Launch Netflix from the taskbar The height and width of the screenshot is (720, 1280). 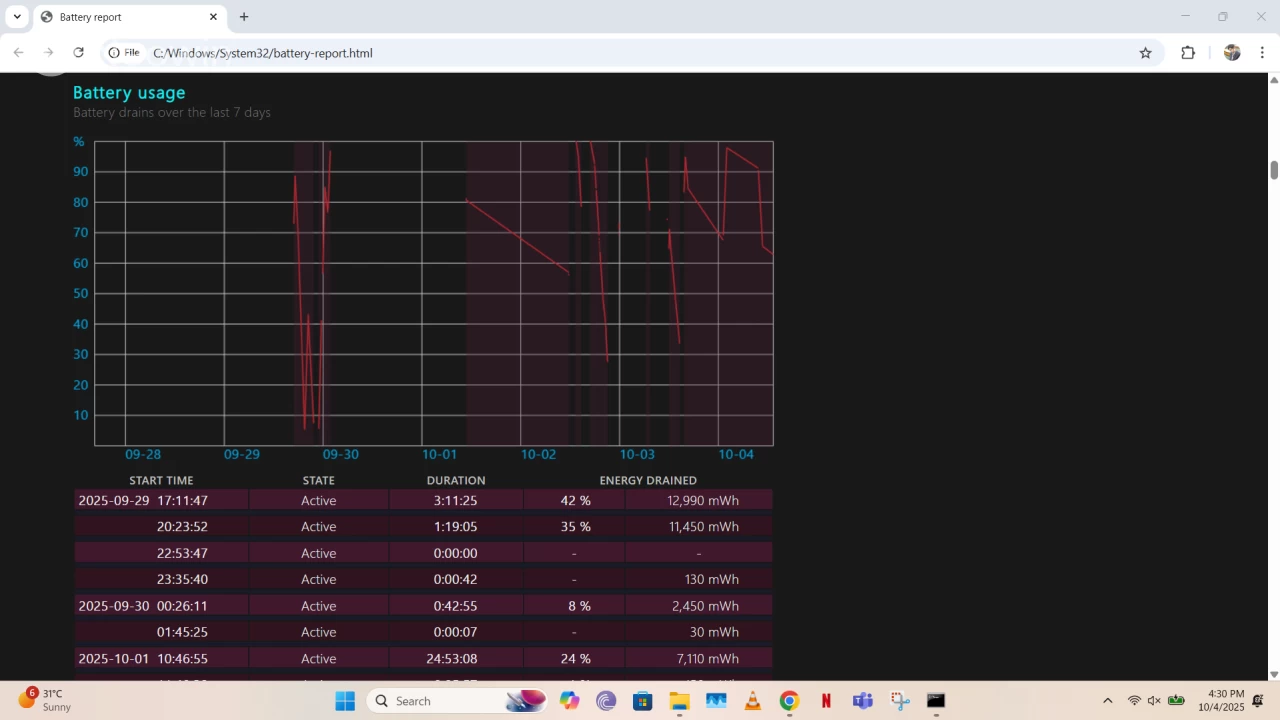coord(826,701)
